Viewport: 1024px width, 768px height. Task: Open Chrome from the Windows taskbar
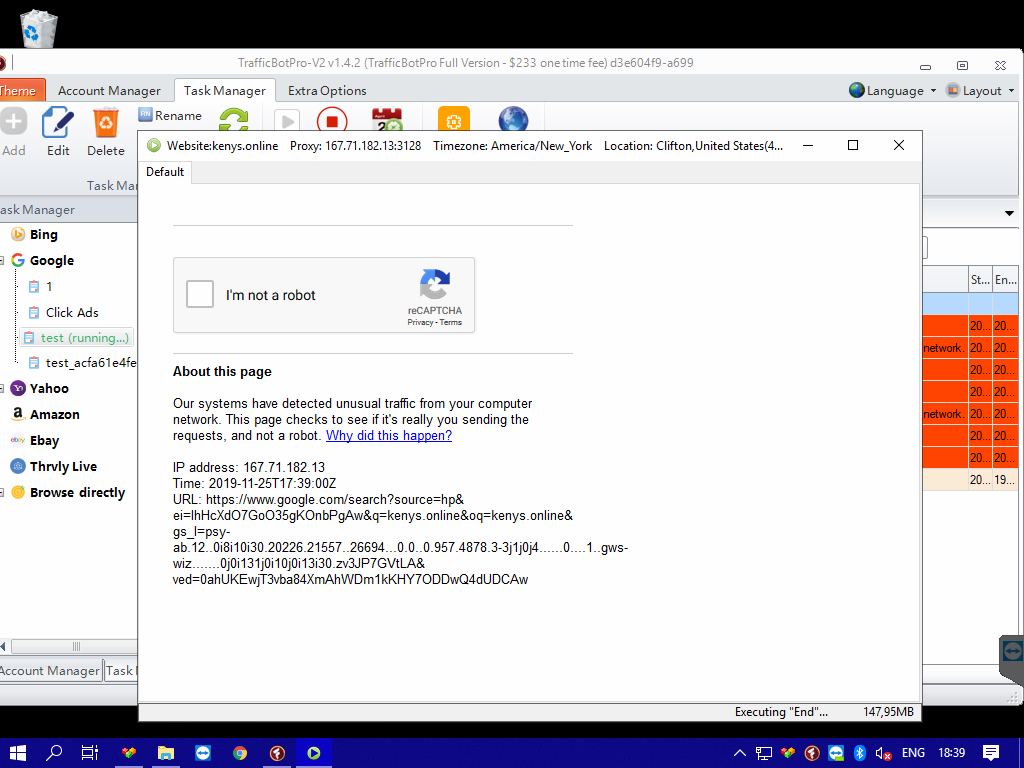click(240, 753)
